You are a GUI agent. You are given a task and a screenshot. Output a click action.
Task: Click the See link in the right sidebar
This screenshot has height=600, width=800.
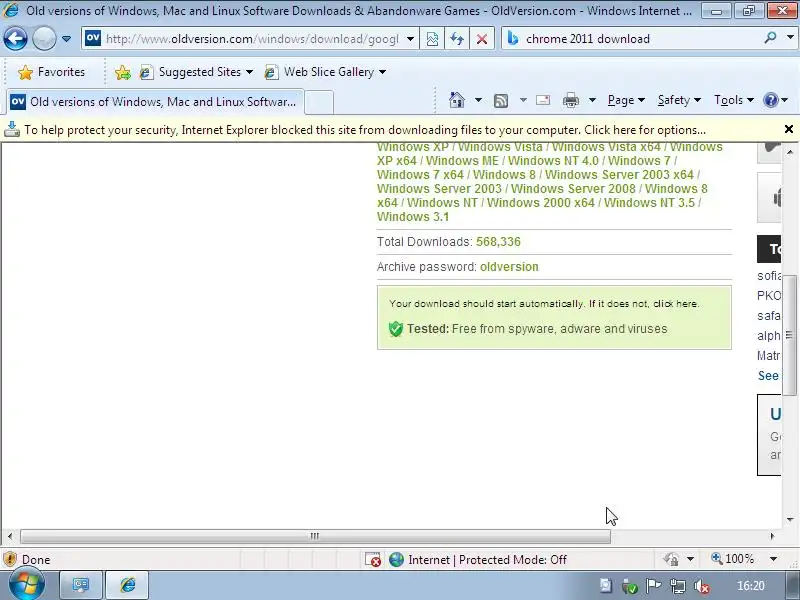(x=768, y=376)
